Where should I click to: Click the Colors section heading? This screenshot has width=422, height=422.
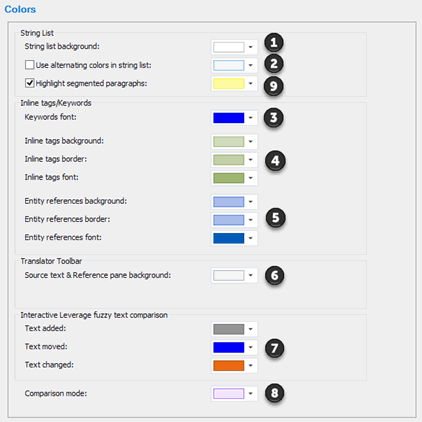tap(20, 9)
